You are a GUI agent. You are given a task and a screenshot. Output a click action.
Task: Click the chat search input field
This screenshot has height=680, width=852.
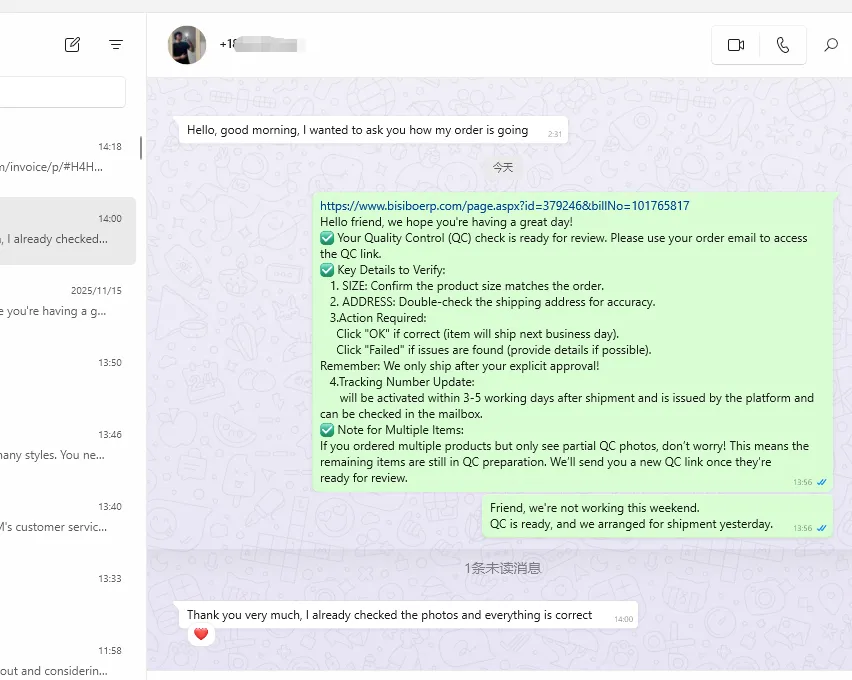[x=62, y=92]
